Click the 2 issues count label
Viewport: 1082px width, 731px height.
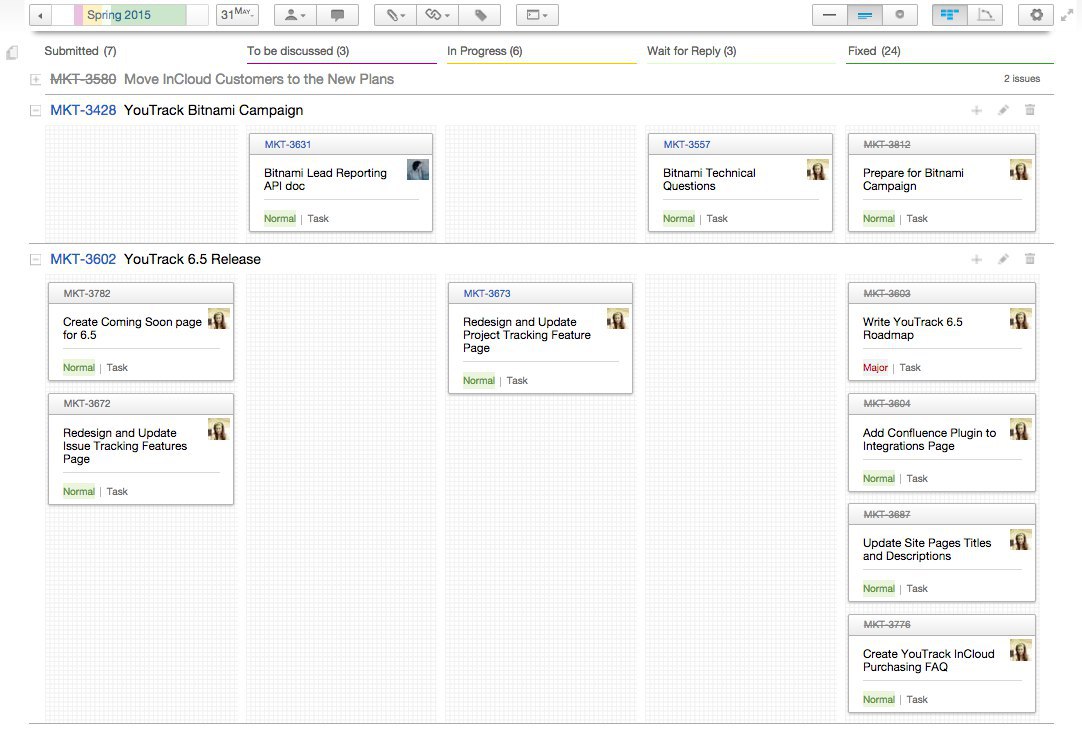point(1021,79)
